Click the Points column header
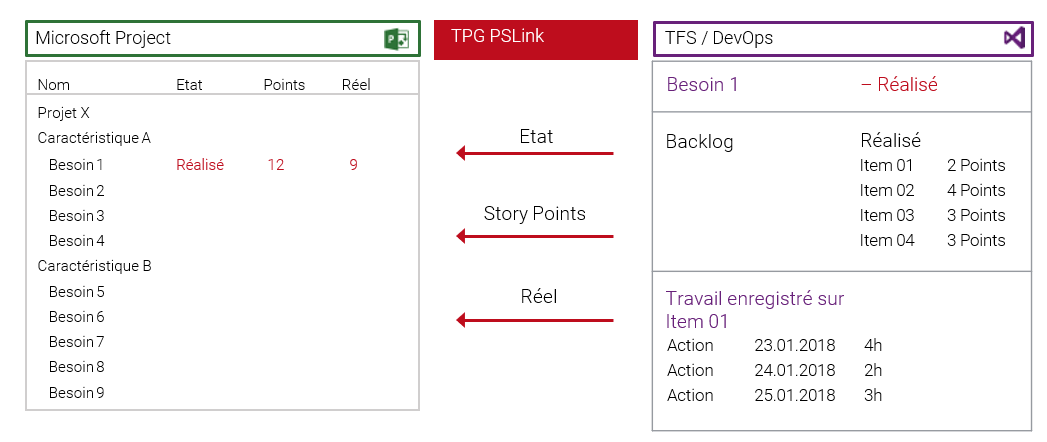Viewport: 1047px width, 442px height. click(x=284, y=85)
